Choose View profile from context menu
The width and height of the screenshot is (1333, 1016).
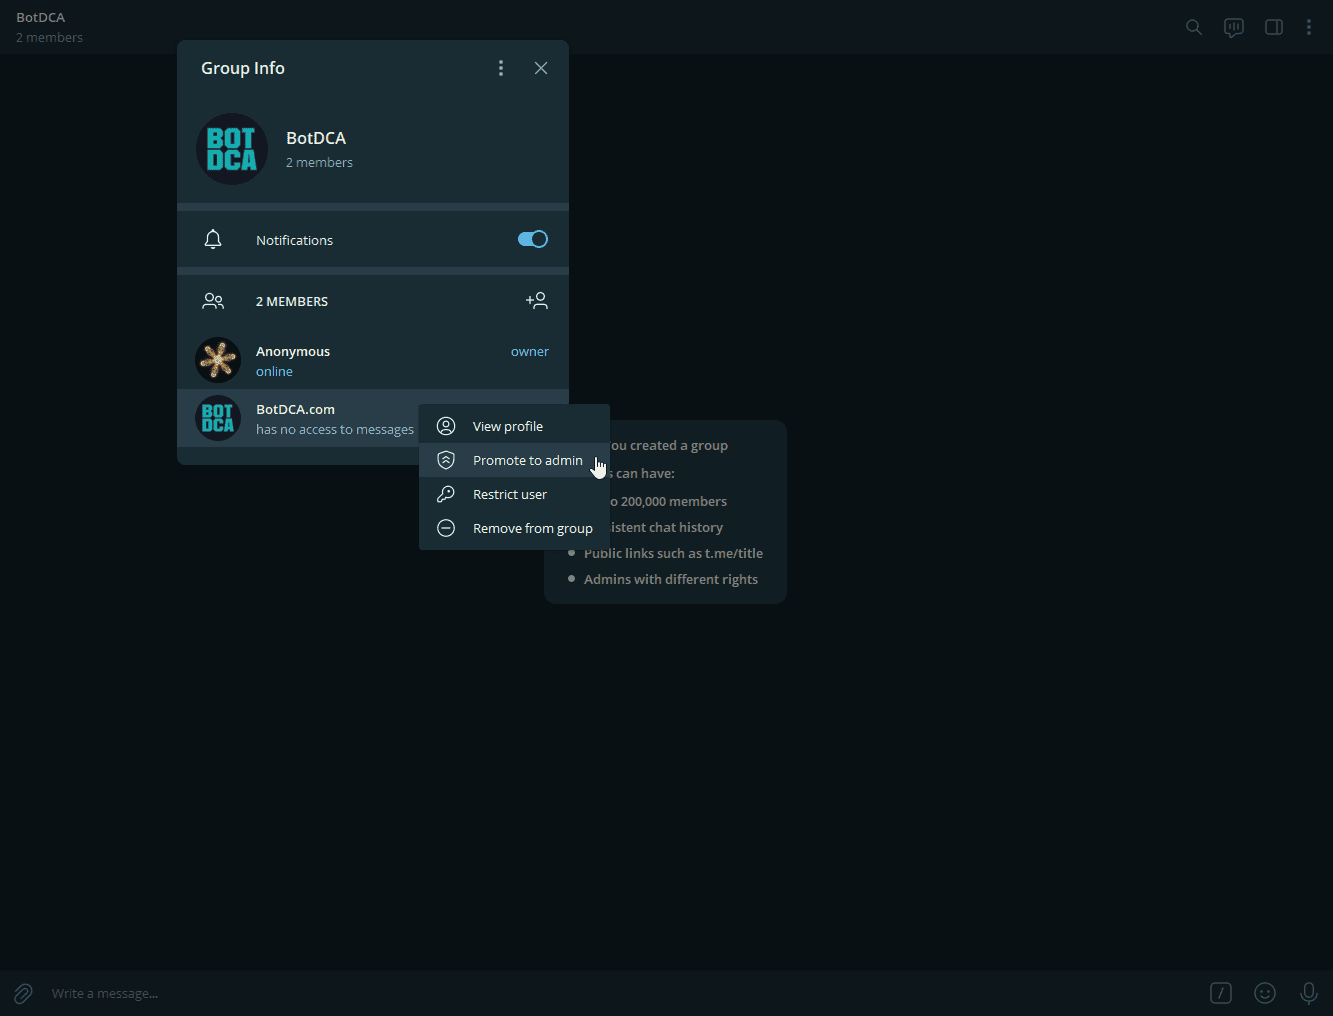click(508, 426)
